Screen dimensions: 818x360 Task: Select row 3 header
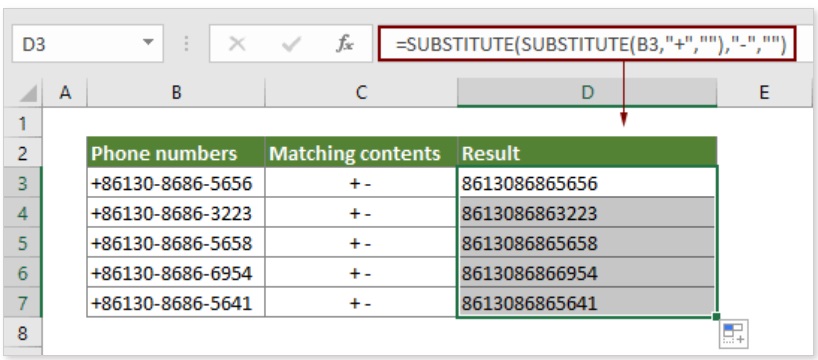tap(22, 183)
